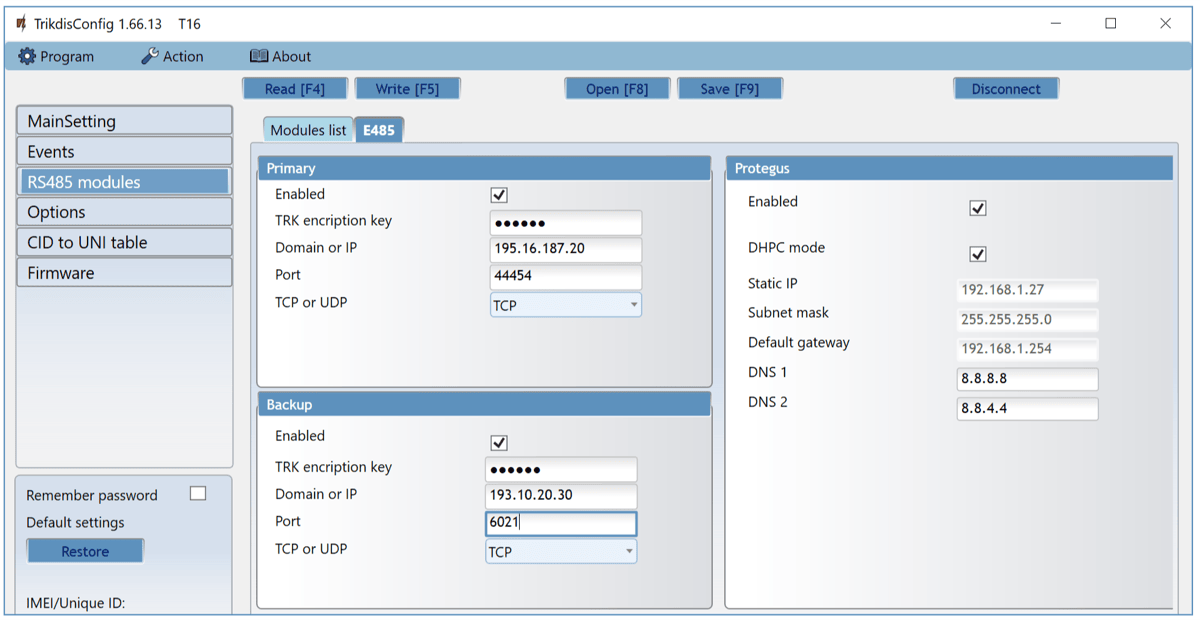
Task: Click the About book icon
Action: [259, 57]
